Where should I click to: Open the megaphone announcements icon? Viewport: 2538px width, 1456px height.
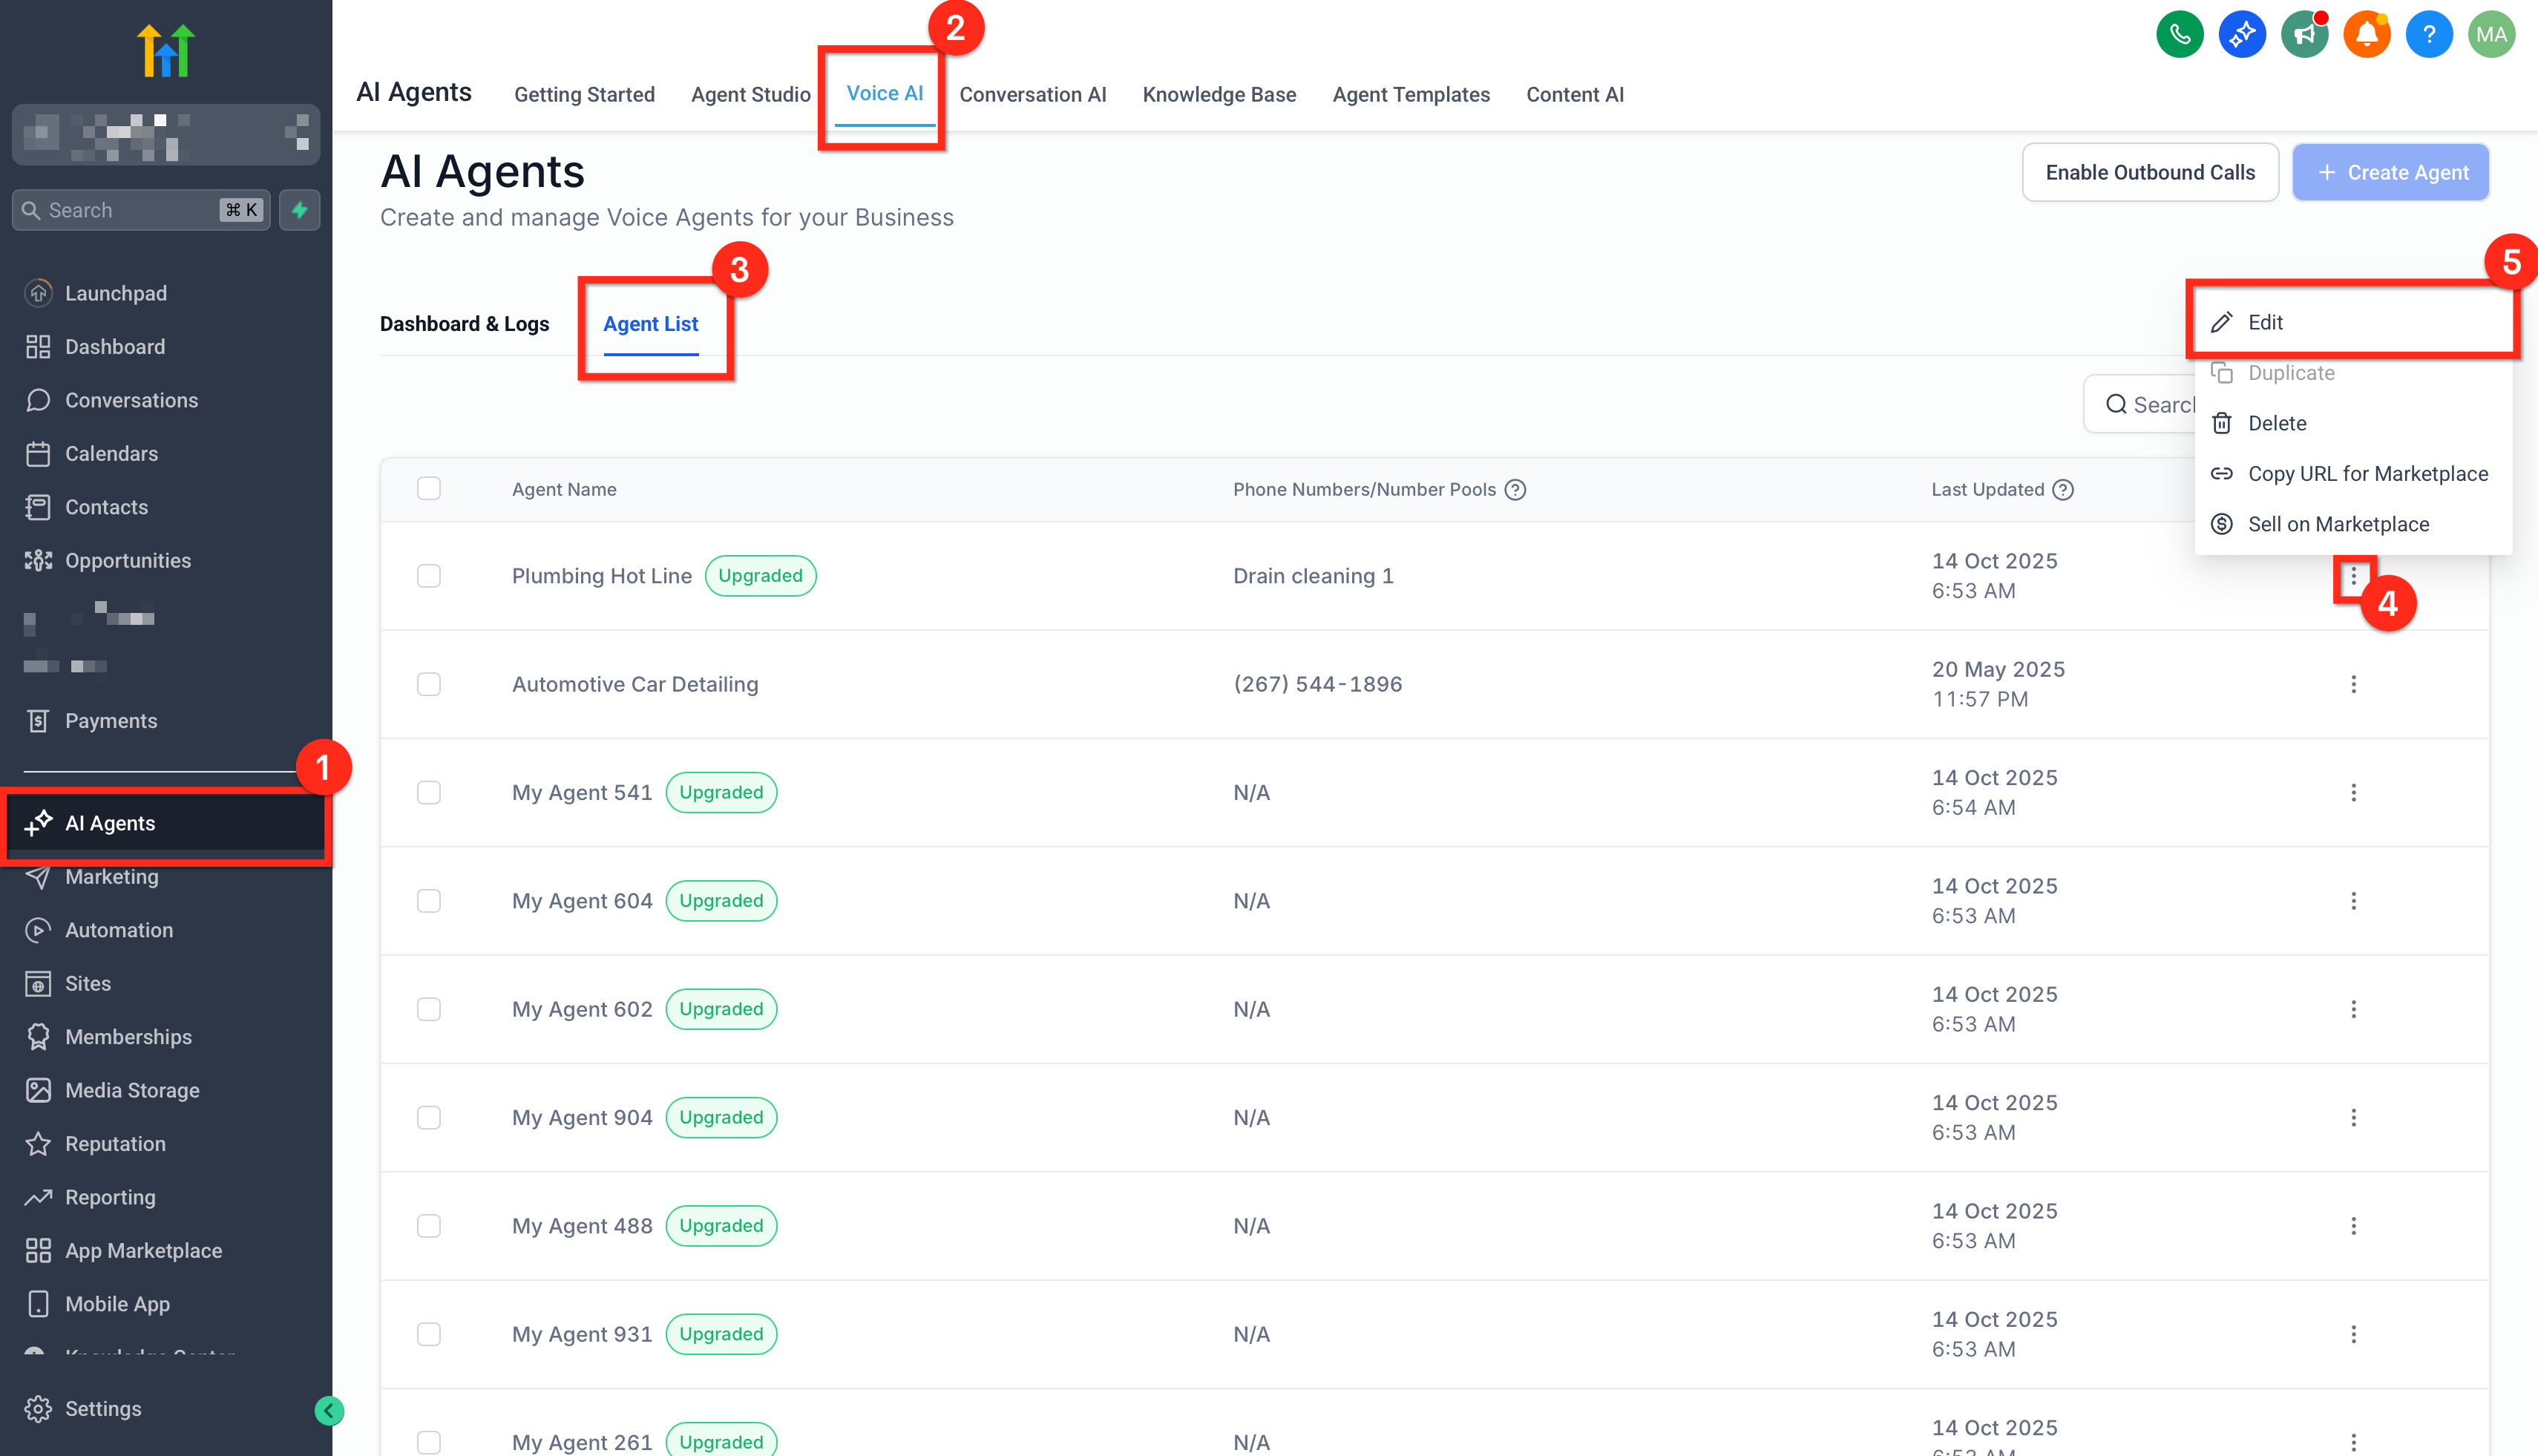tap(2304, 35)
